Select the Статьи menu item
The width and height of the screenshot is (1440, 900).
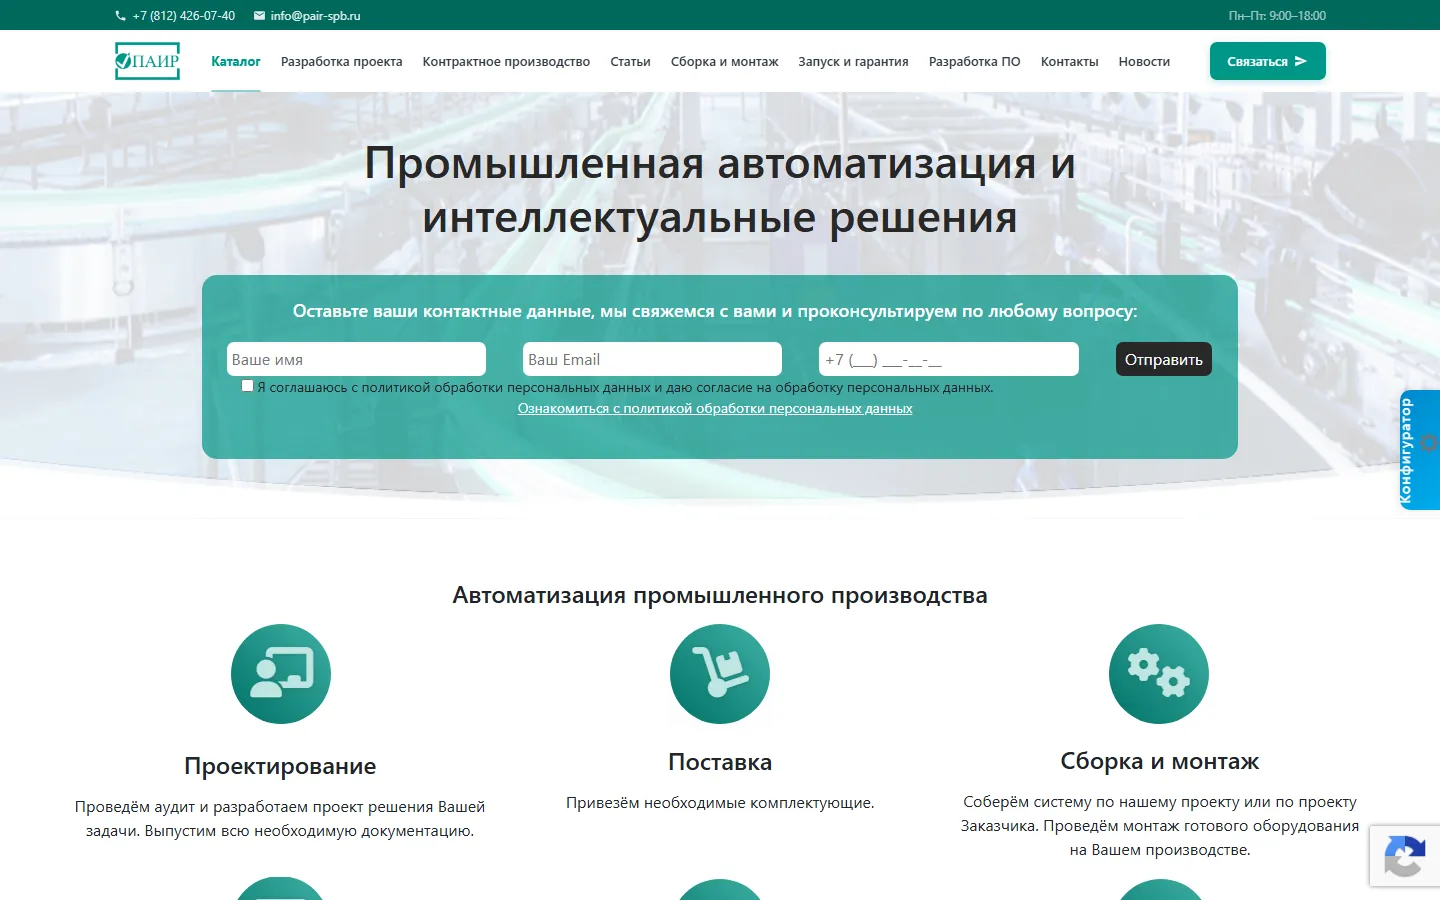(630, 61)
